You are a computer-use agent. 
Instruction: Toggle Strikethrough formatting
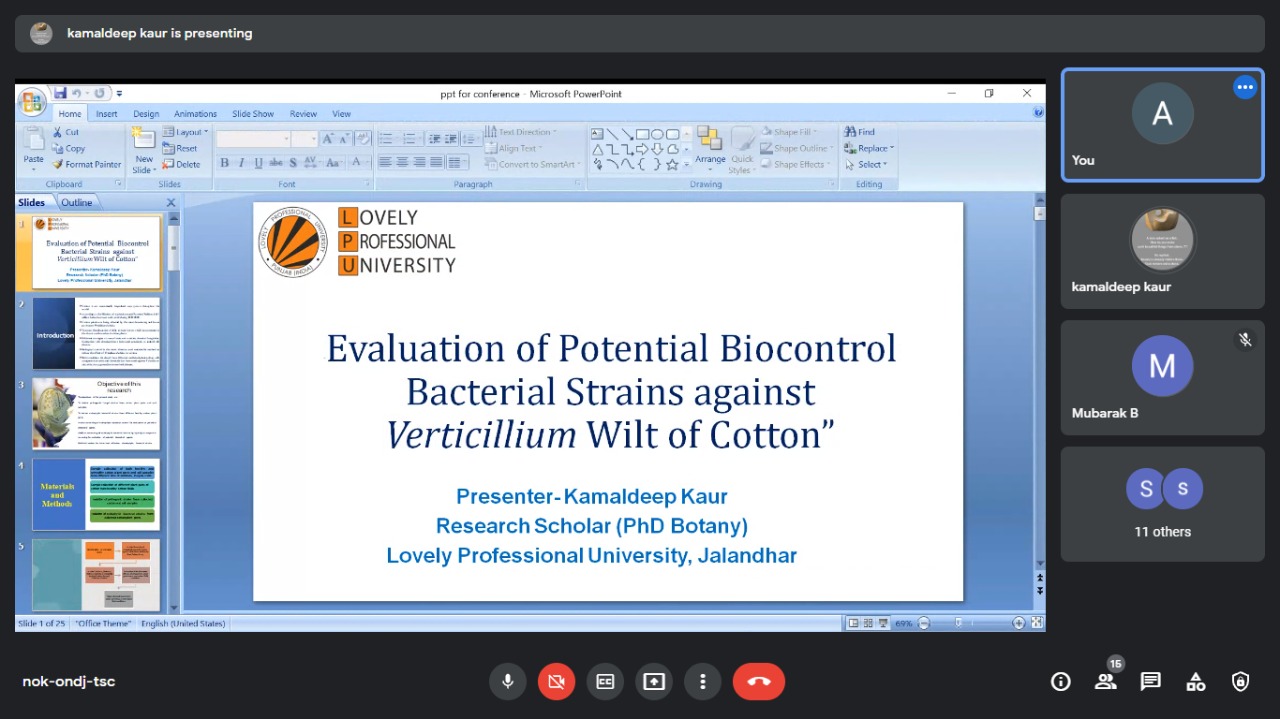pos(276,163)
